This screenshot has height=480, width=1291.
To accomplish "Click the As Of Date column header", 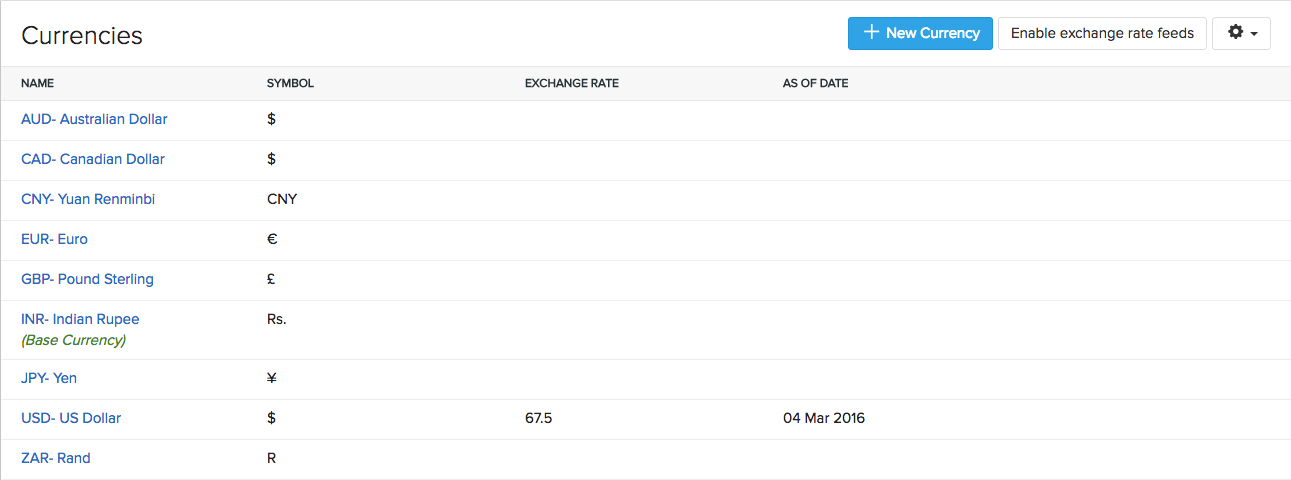I will click(815, 83).
